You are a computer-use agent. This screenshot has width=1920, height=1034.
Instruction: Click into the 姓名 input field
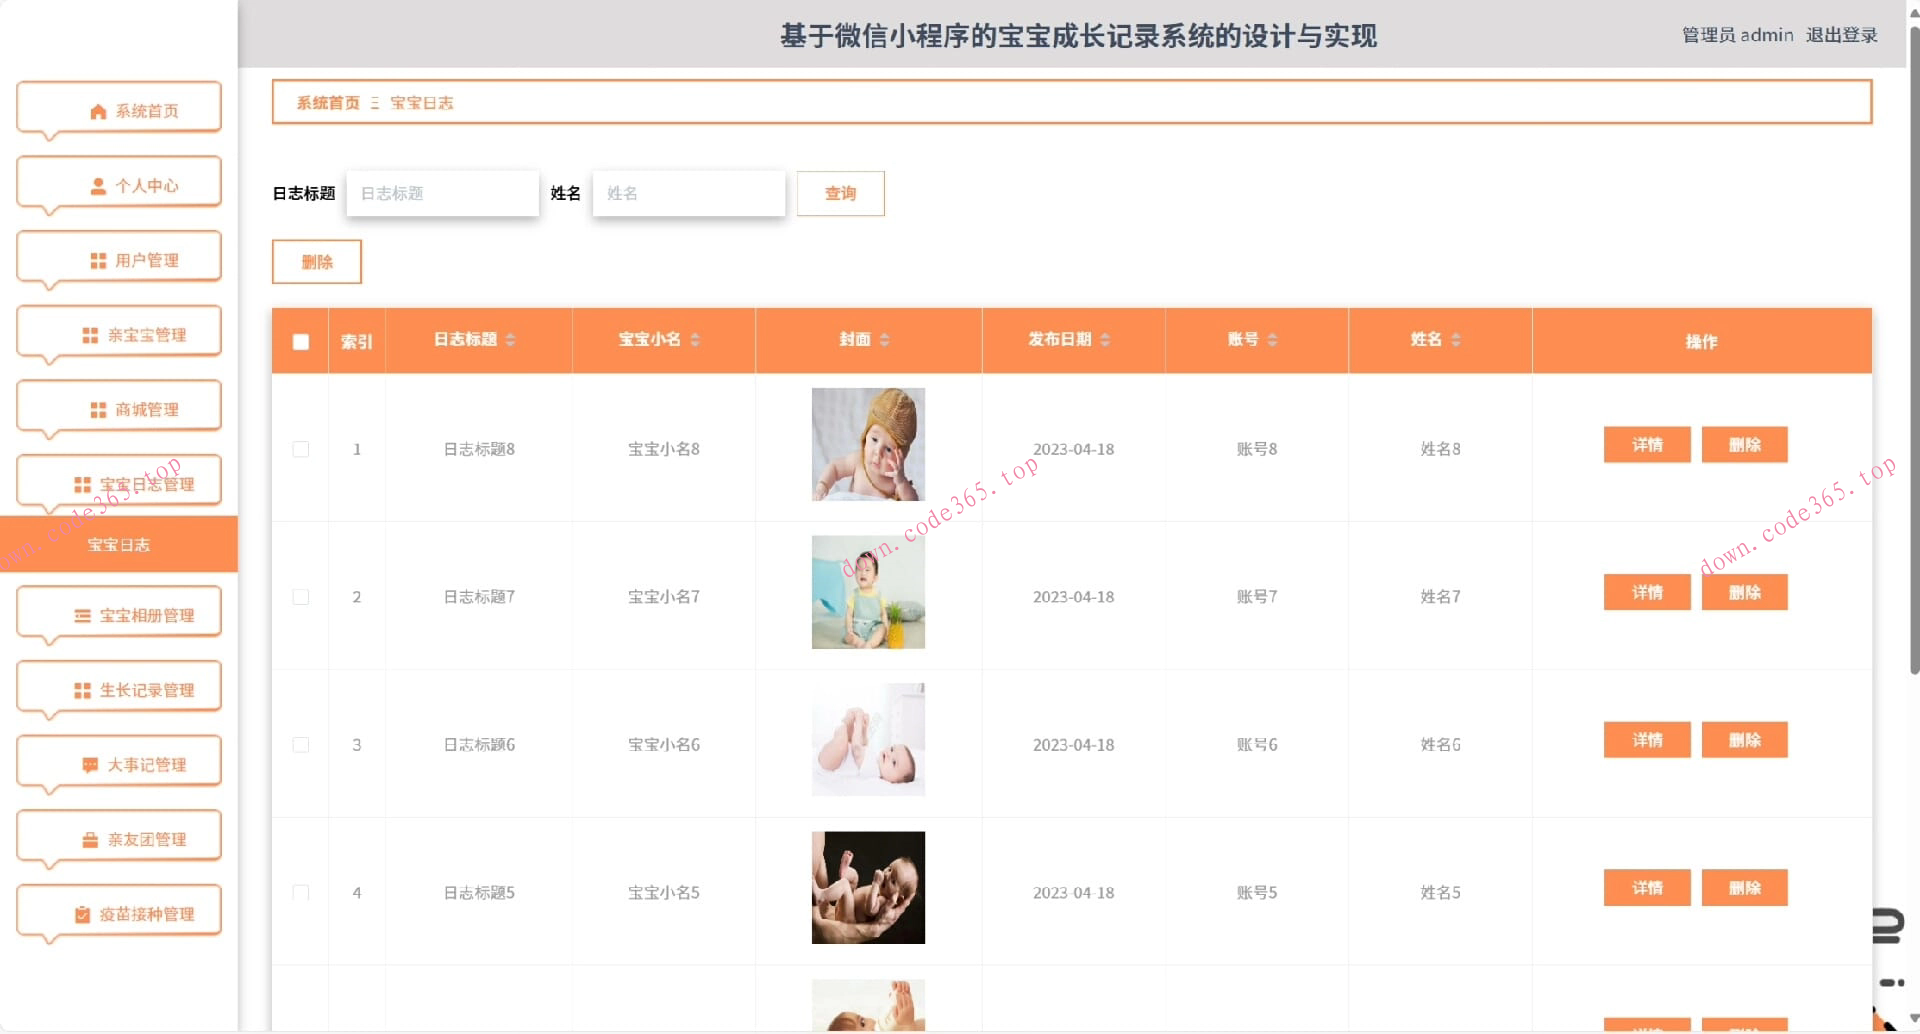(x=688, y=193)
